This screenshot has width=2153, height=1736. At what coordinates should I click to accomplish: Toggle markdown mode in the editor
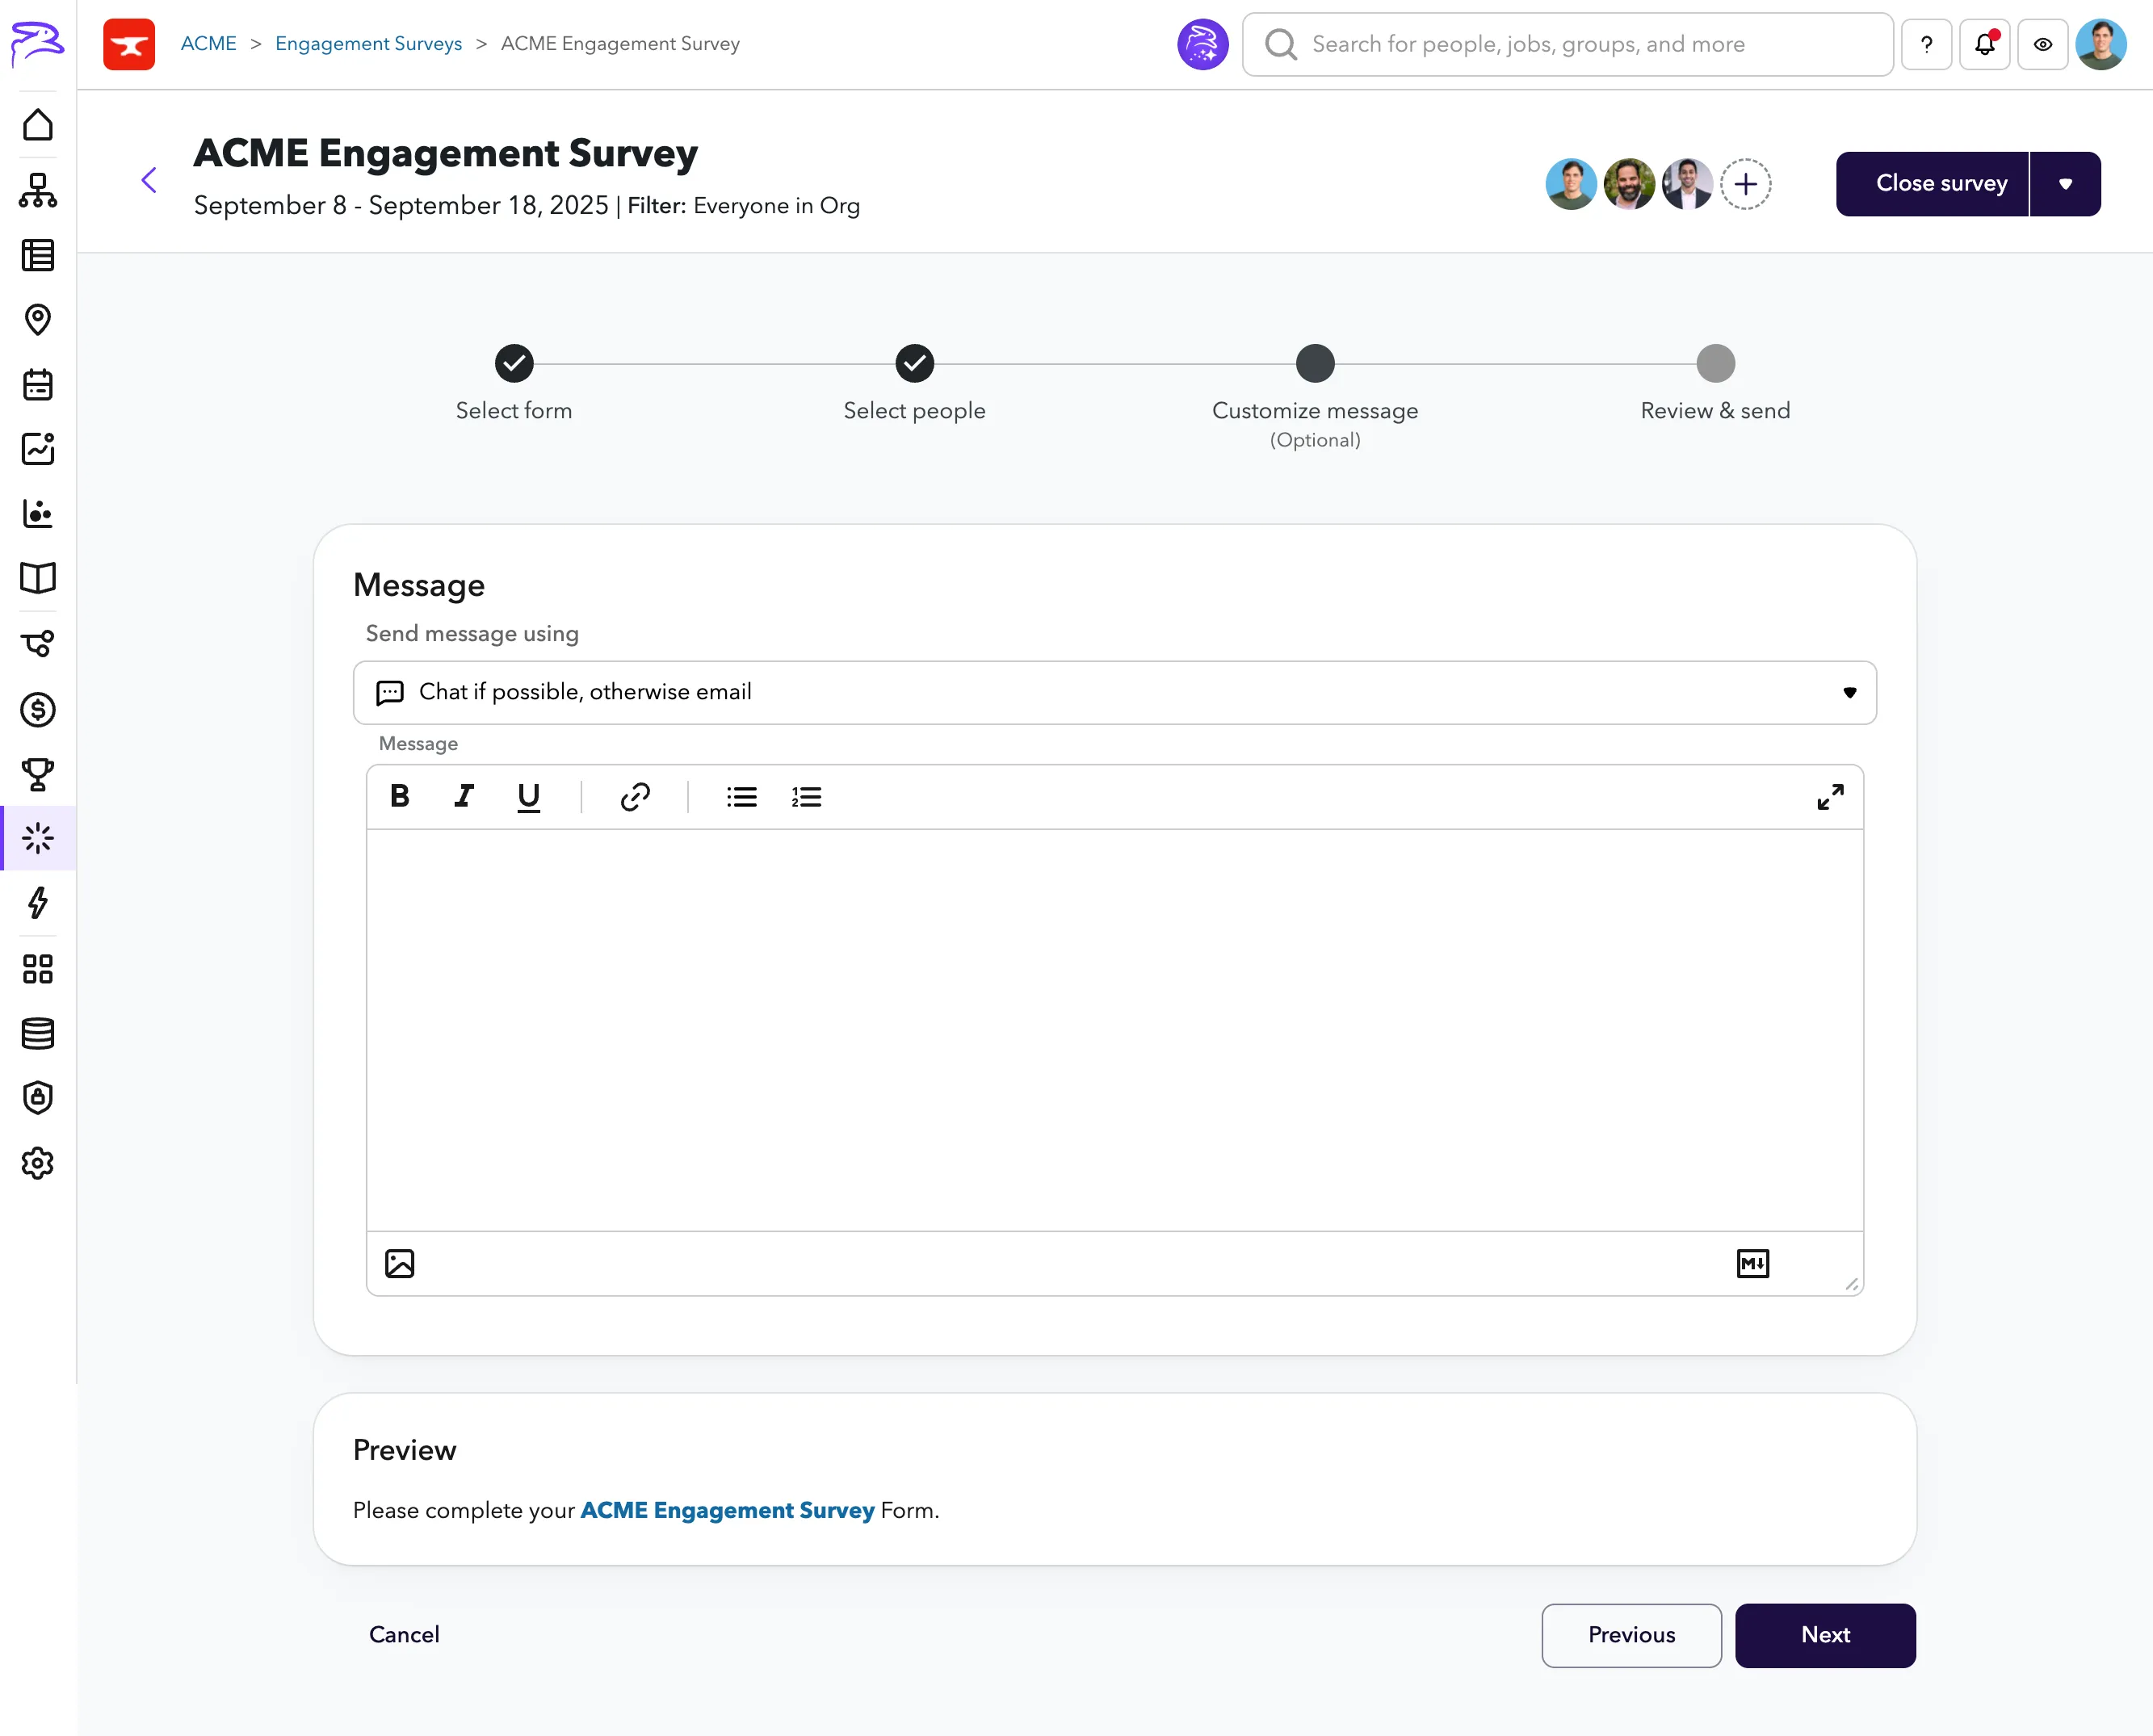(1752, 1263)
